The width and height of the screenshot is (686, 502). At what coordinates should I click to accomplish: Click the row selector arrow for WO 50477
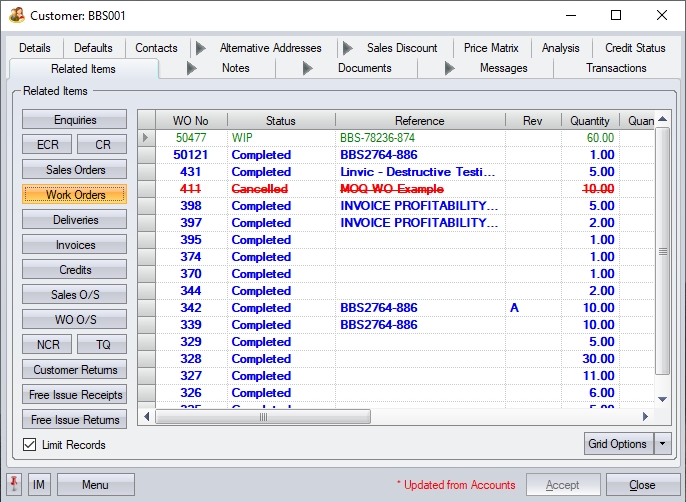(x=147, y=138)
